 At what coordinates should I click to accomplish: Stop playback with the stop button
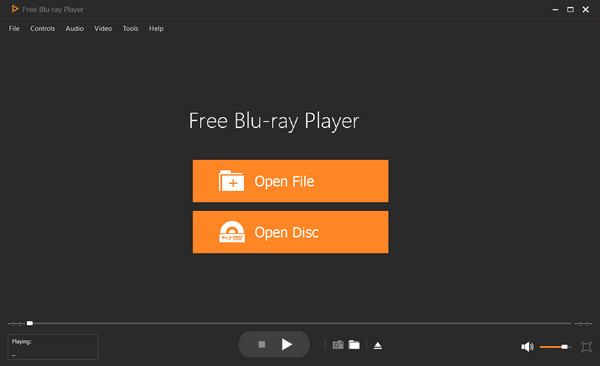262,345
